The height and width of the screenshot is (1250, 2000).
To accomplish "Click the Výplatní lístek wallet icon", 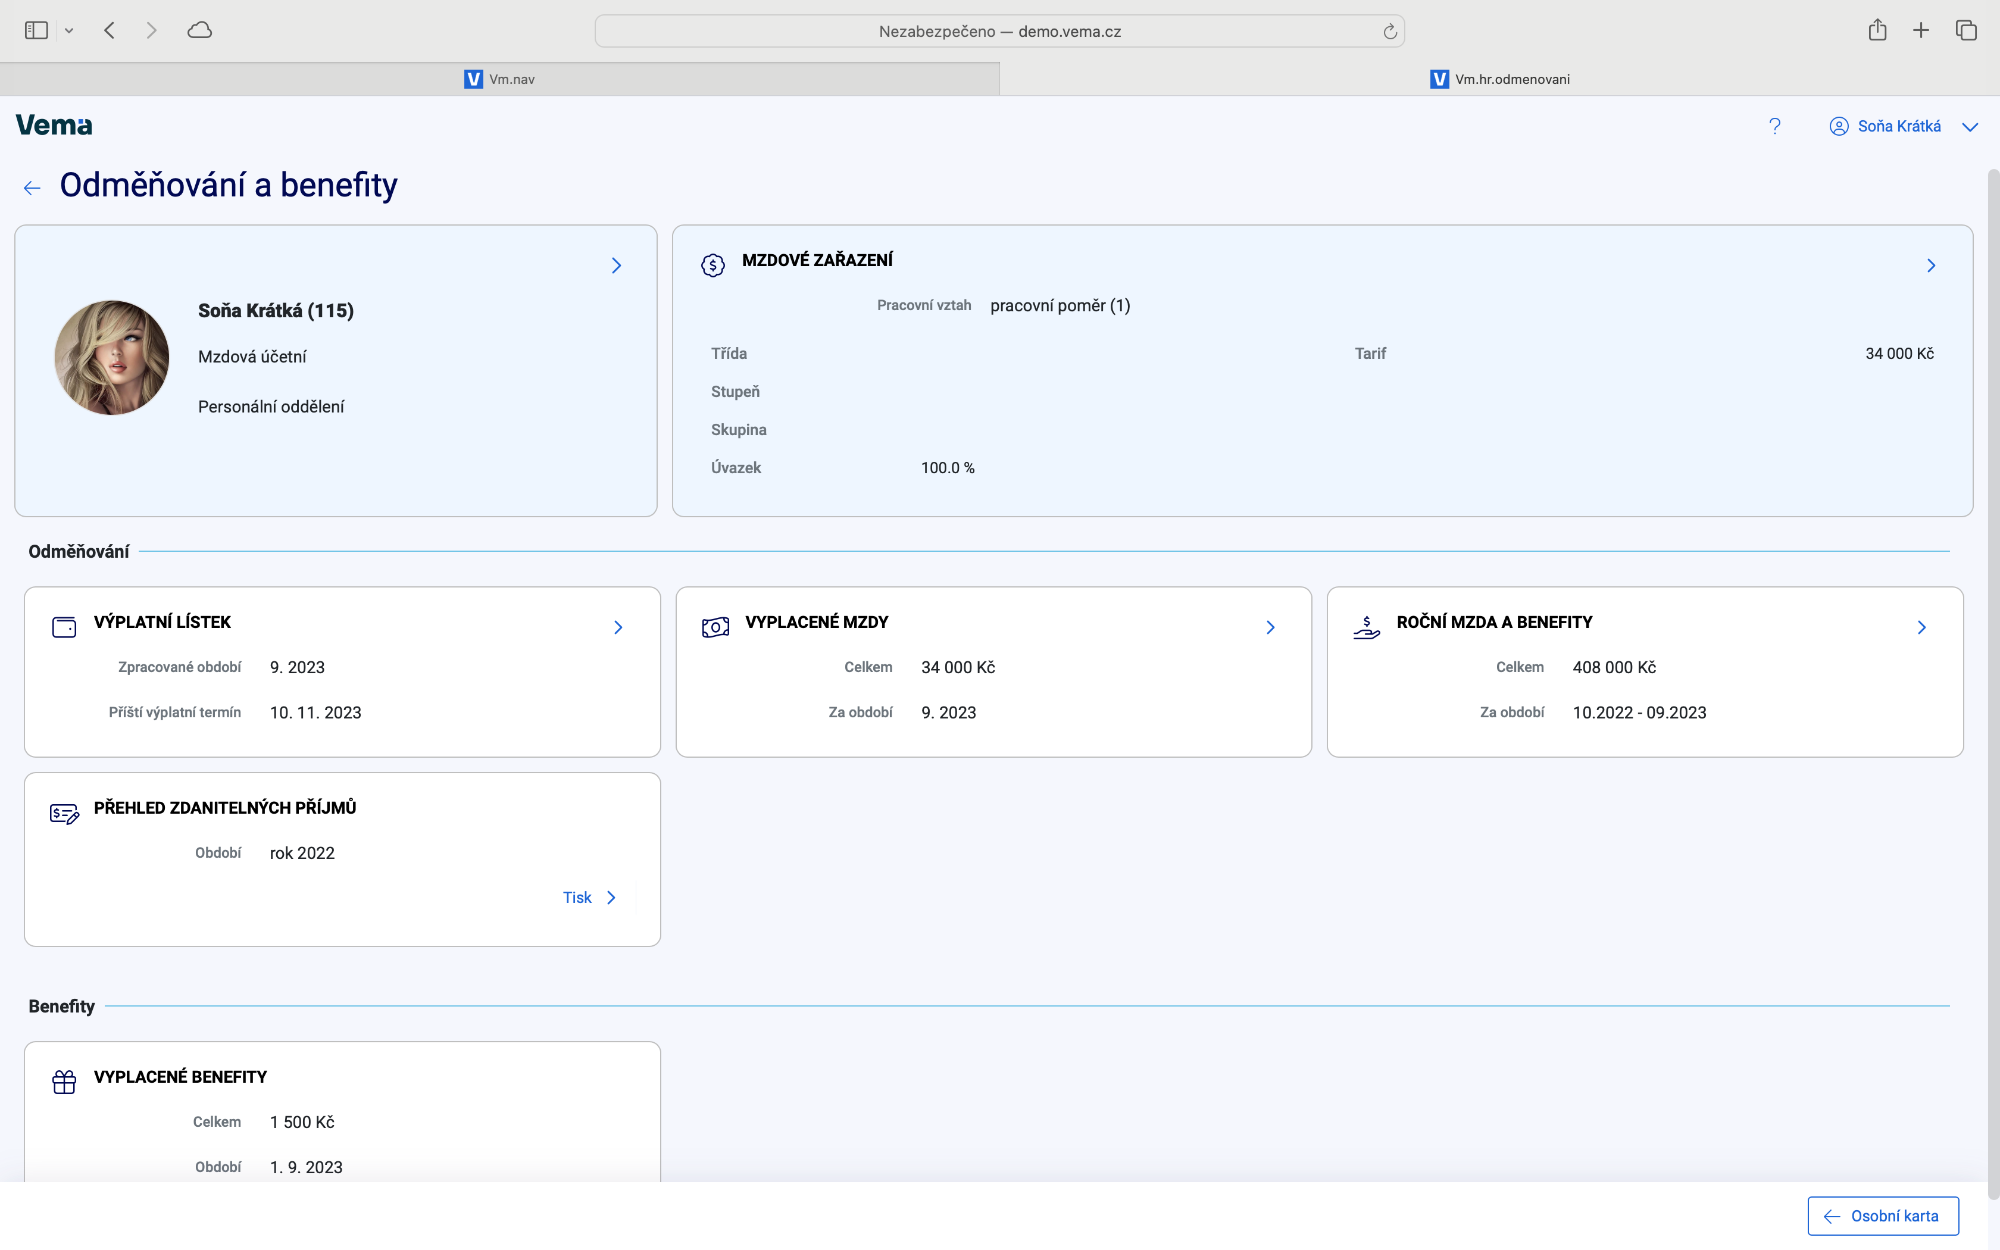I will 64,627.
